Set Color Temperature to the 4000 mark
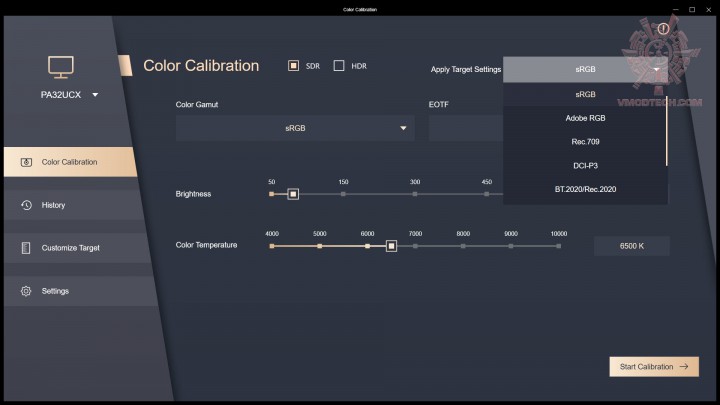 point(272,246)
